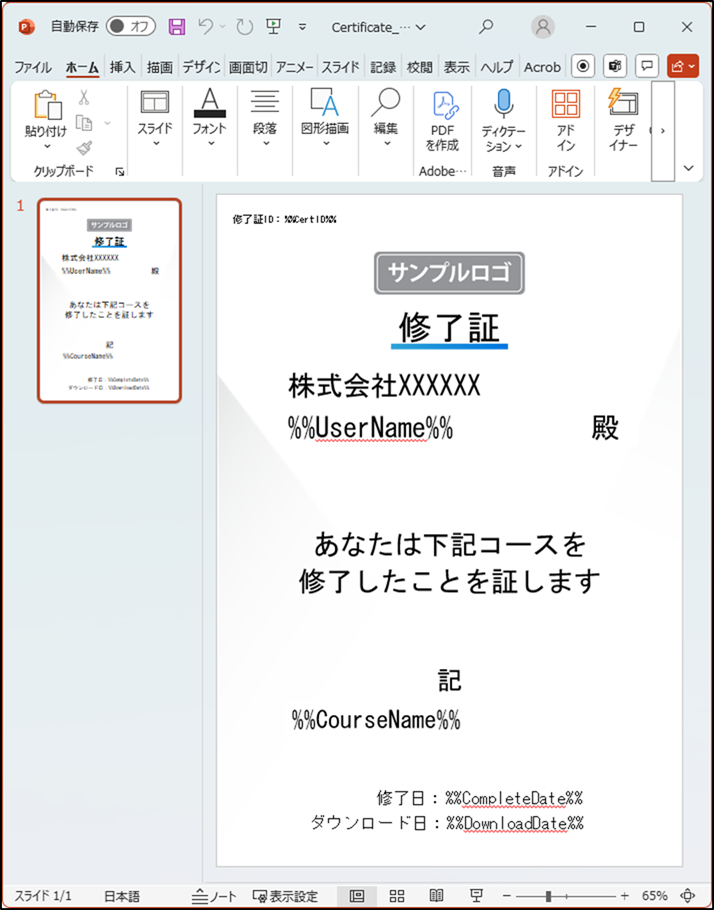714x910 pixels.
Task: Select the ホーム tab
Action: [x=82, y=67]
